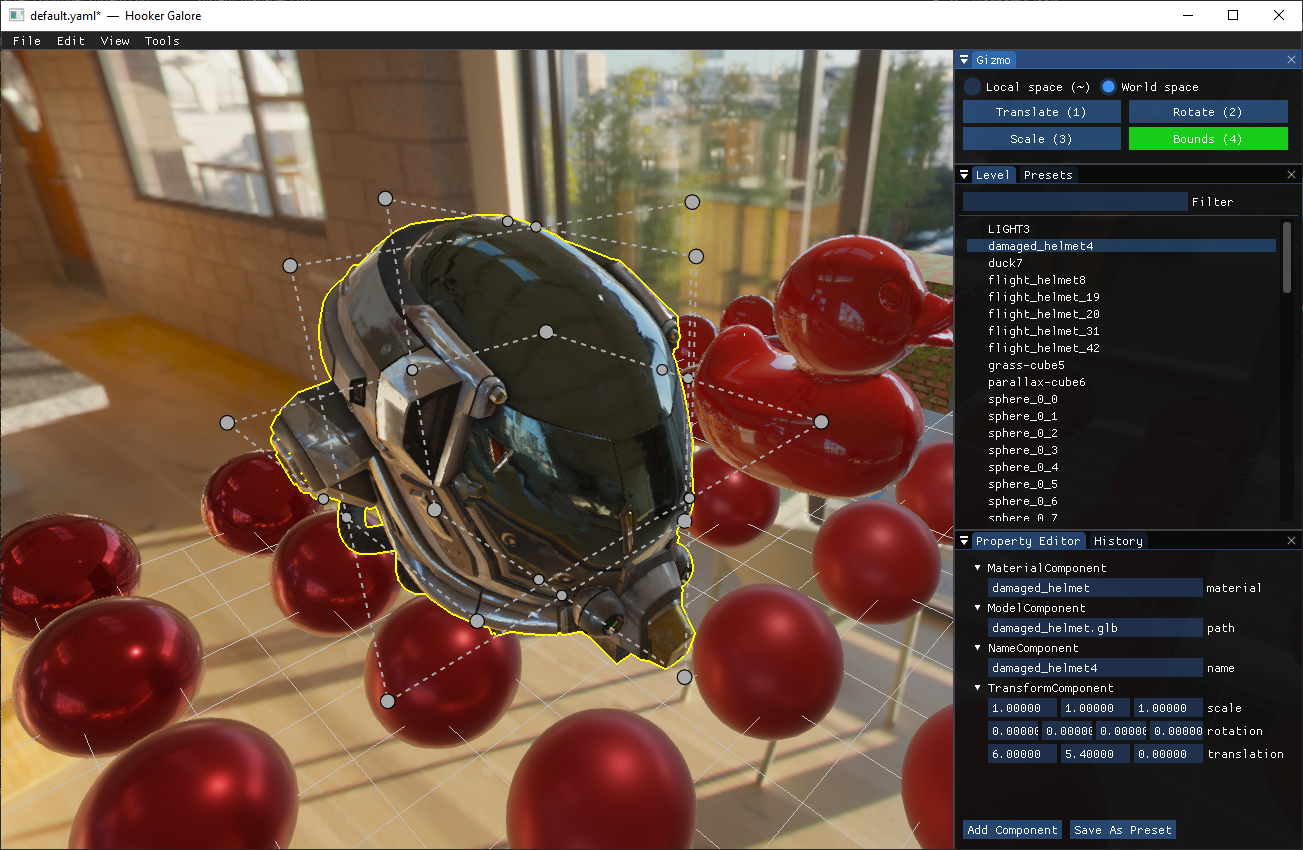Click the Save As Preset button
The width and height of the screenshot is (1303, 850).
(x=1123, y=830)
